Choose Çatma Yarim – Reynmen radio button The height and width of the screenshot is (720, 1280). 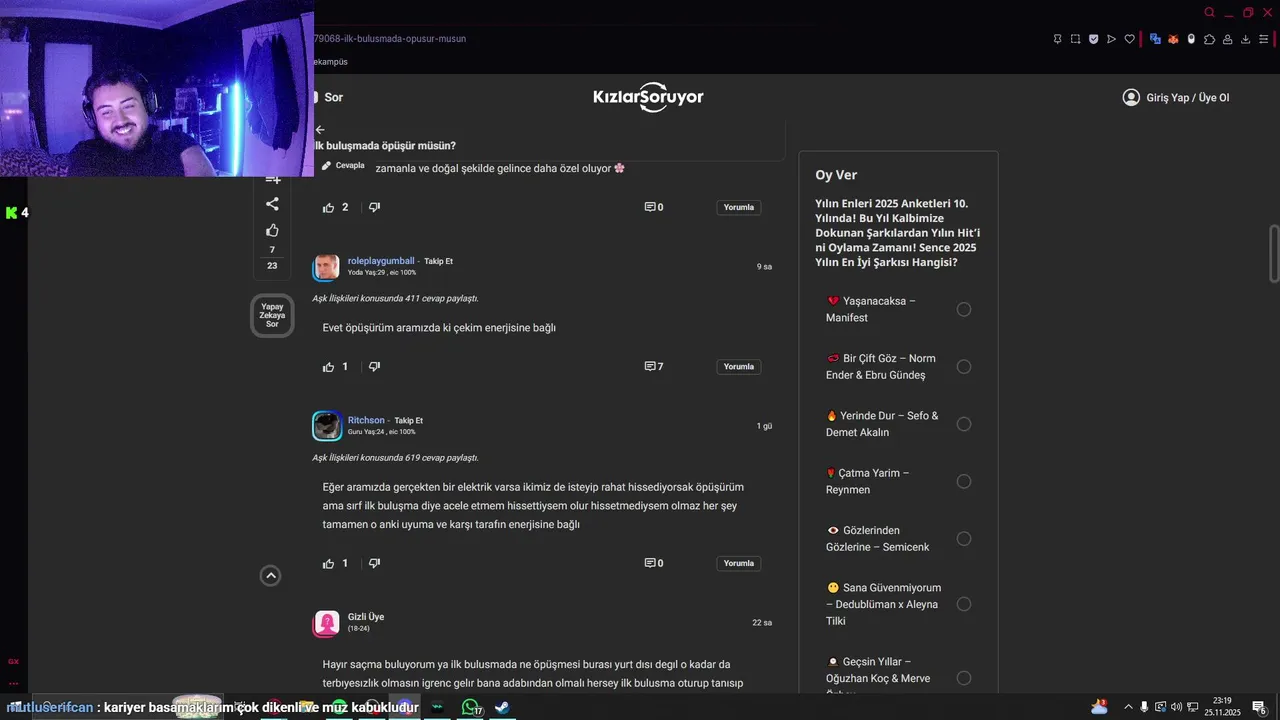click(x=964, y=482)
